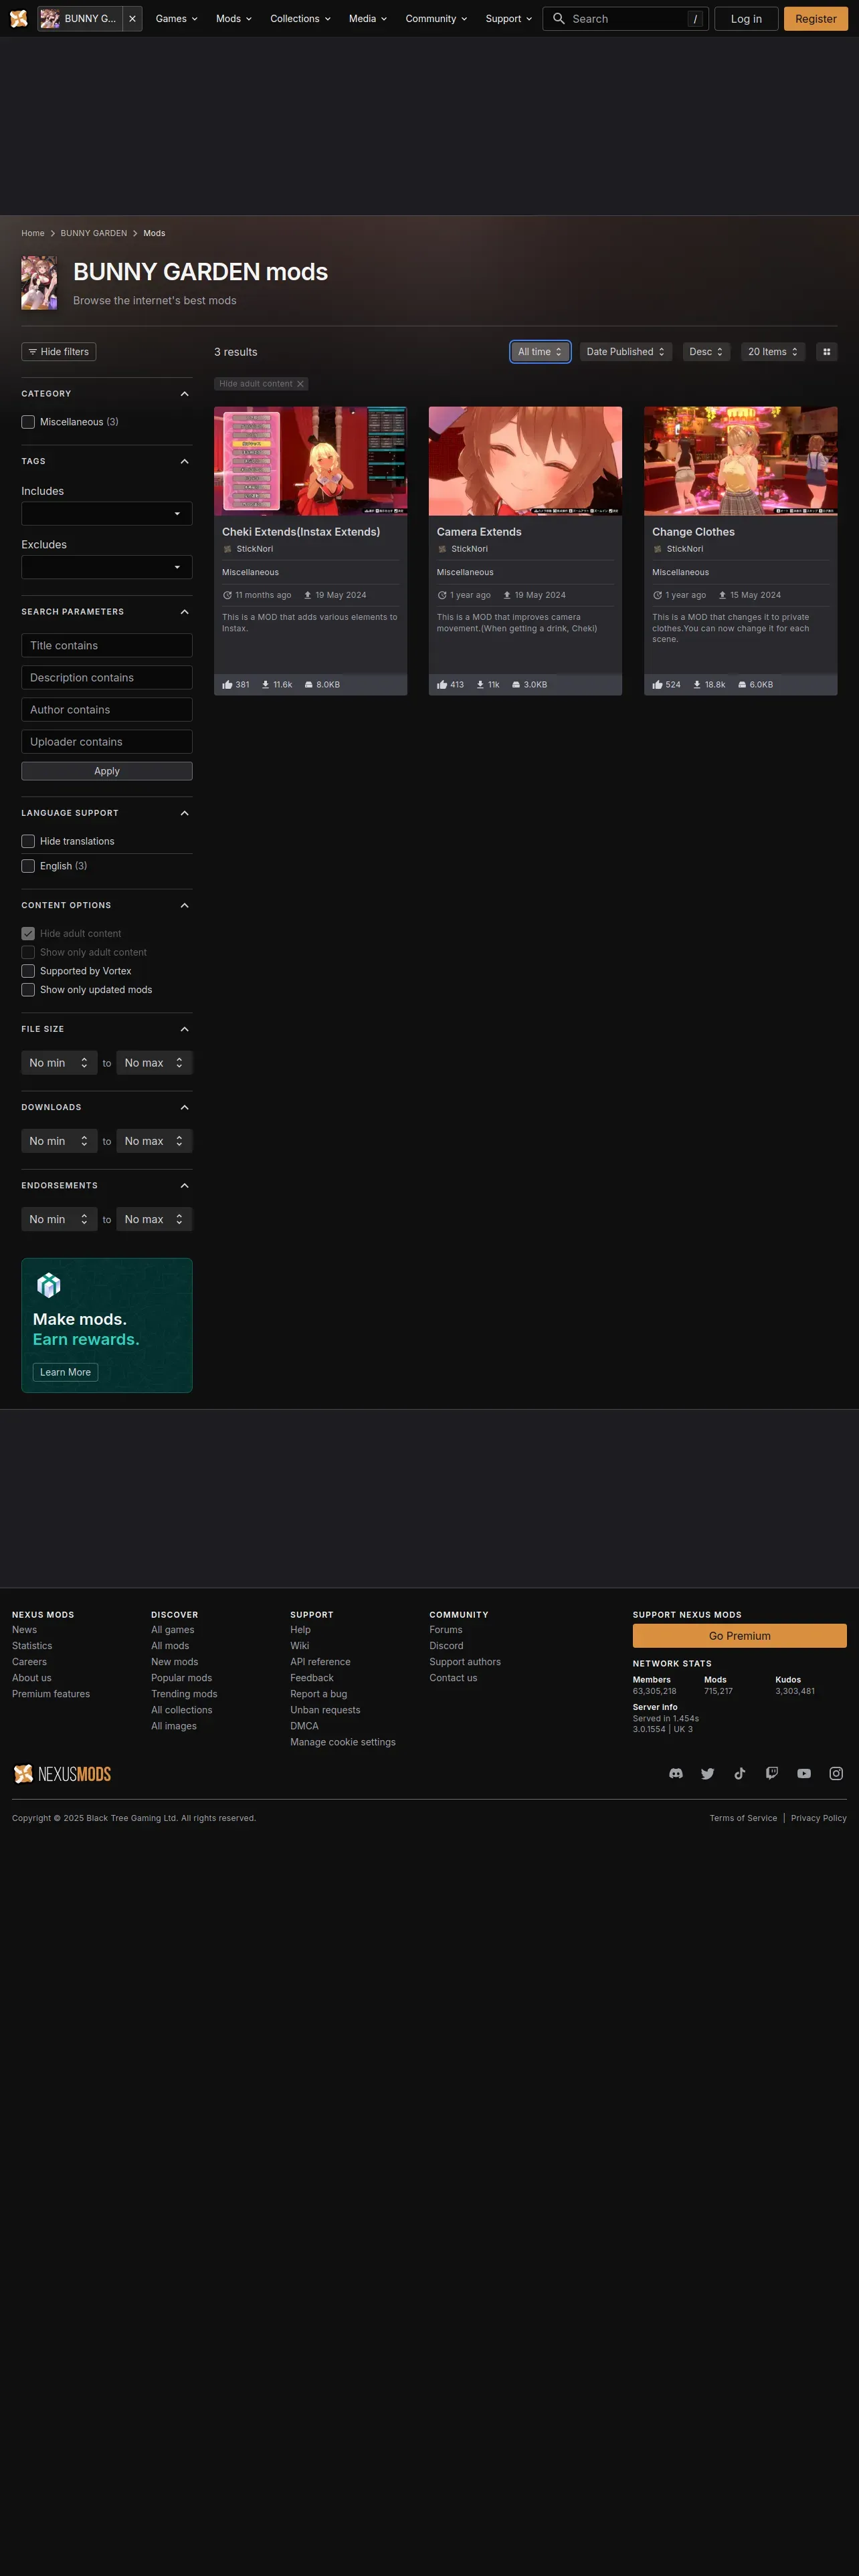
Task: Toggle Show only adult content checkbox
Action: [28, 952]
